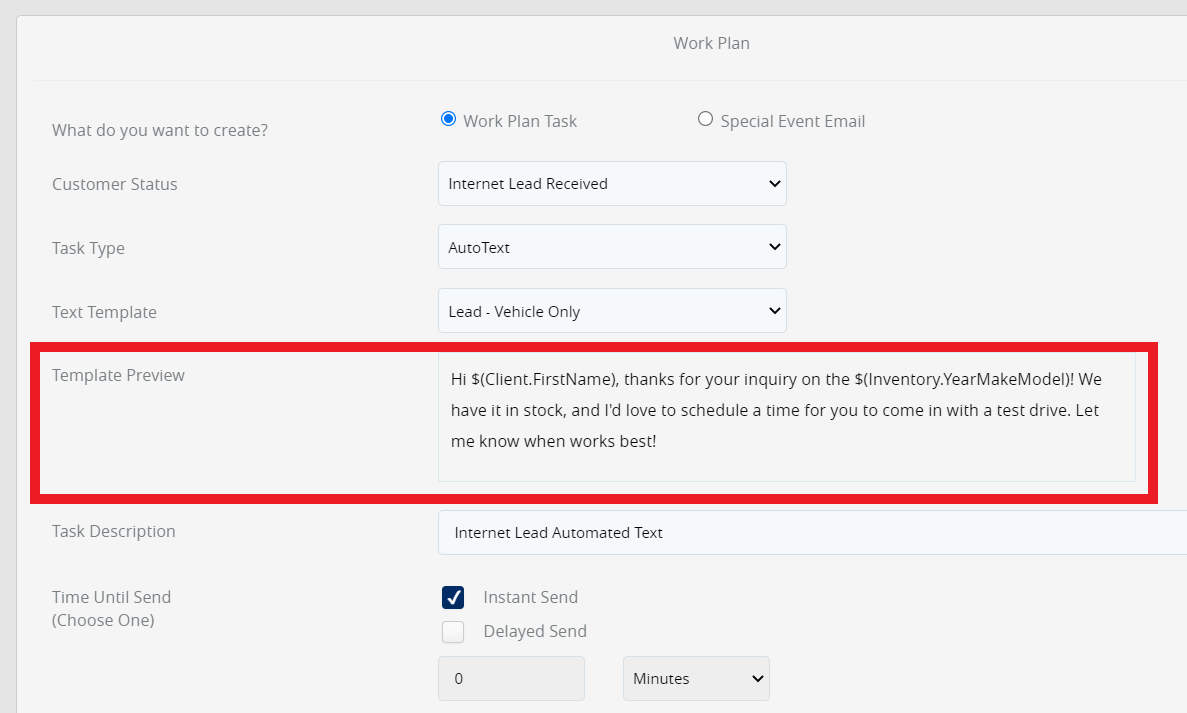Open the Minutes time unit dropdown
1187x713 pixels.
point(696,678)
